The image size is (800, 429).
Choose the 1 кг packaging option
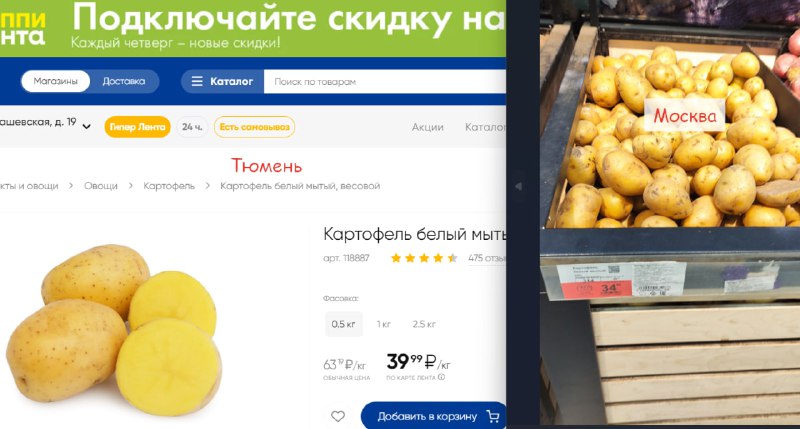pyautogui.click(x=384, y=324)
